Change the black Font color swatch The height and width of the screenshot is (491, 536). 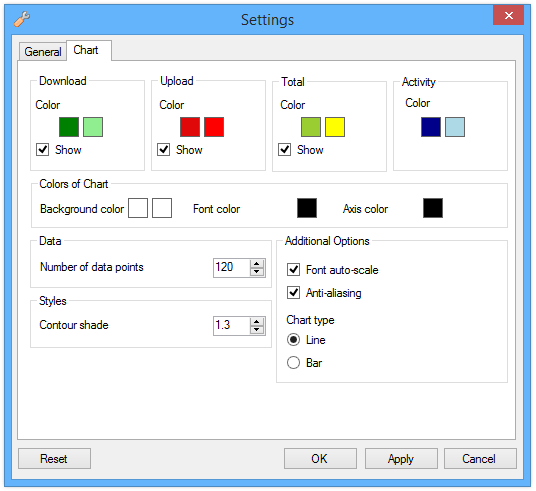(307, 208)
